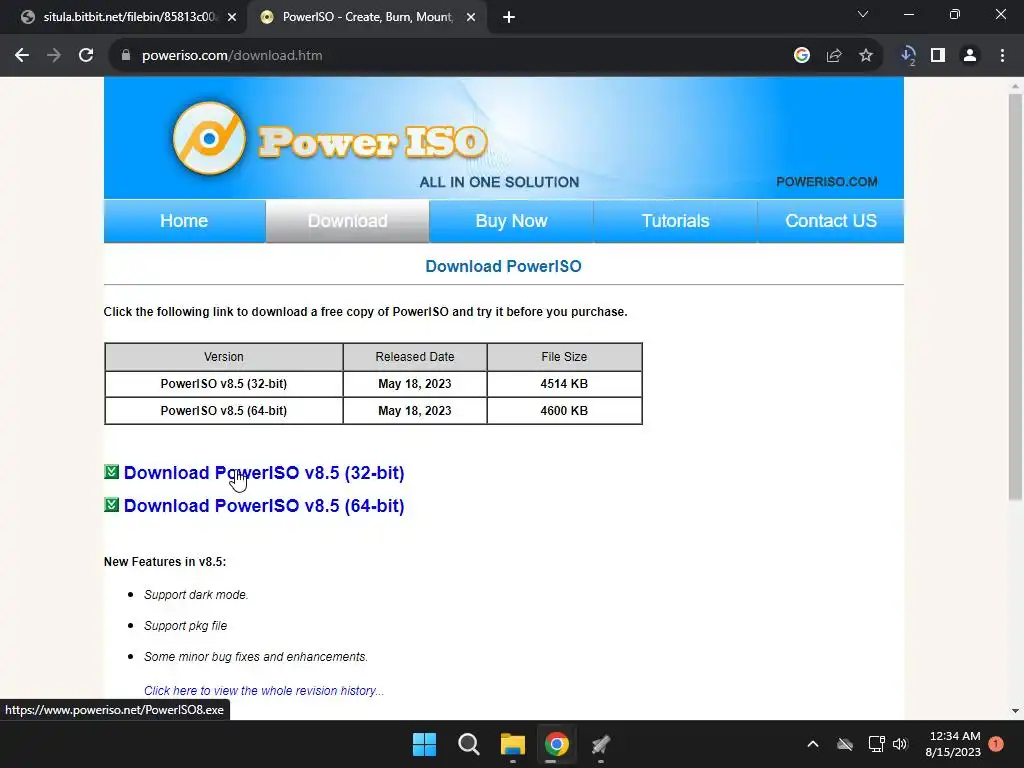Click the PowerISO v8.5 (64-bit) table cell
The width and height of the screenshot is (1024, 768).
coord(224,411)
